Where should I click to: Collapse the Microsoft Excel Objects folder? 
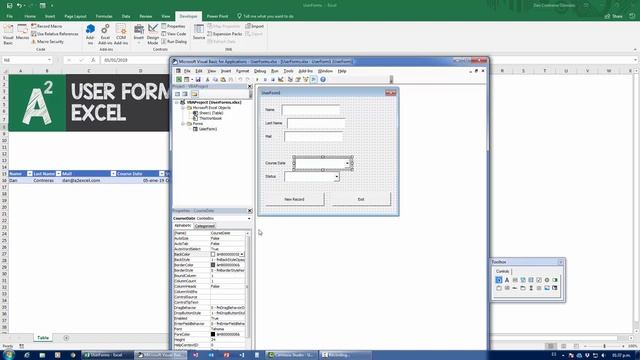click(183, 108)
